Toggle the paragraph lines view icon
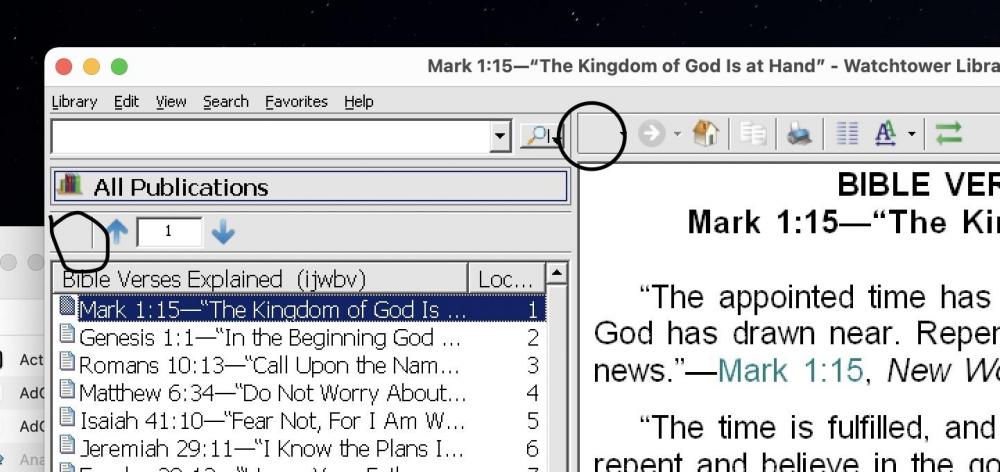This screenshot has width=1000, height=472. click(847, 134)
